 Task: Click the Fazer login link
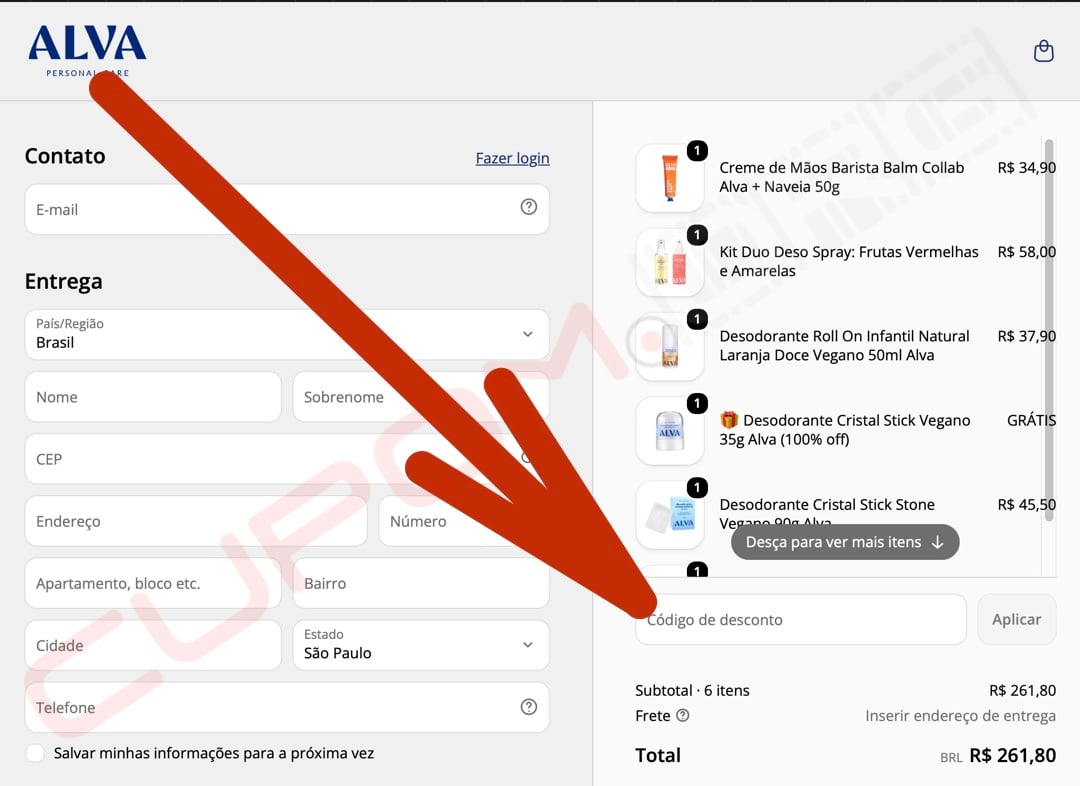pos(512,158)
